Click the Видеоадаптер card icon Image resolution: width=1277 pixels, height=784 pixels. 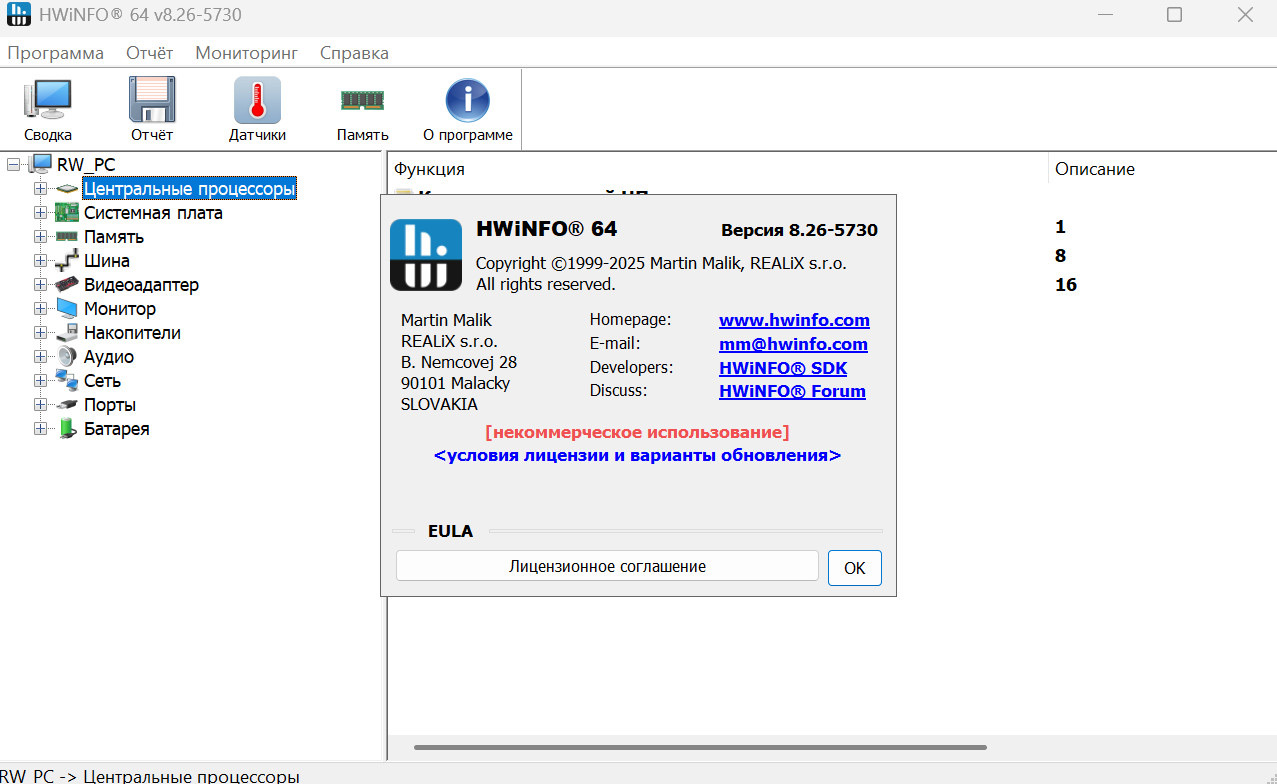[x=67, y=285]
